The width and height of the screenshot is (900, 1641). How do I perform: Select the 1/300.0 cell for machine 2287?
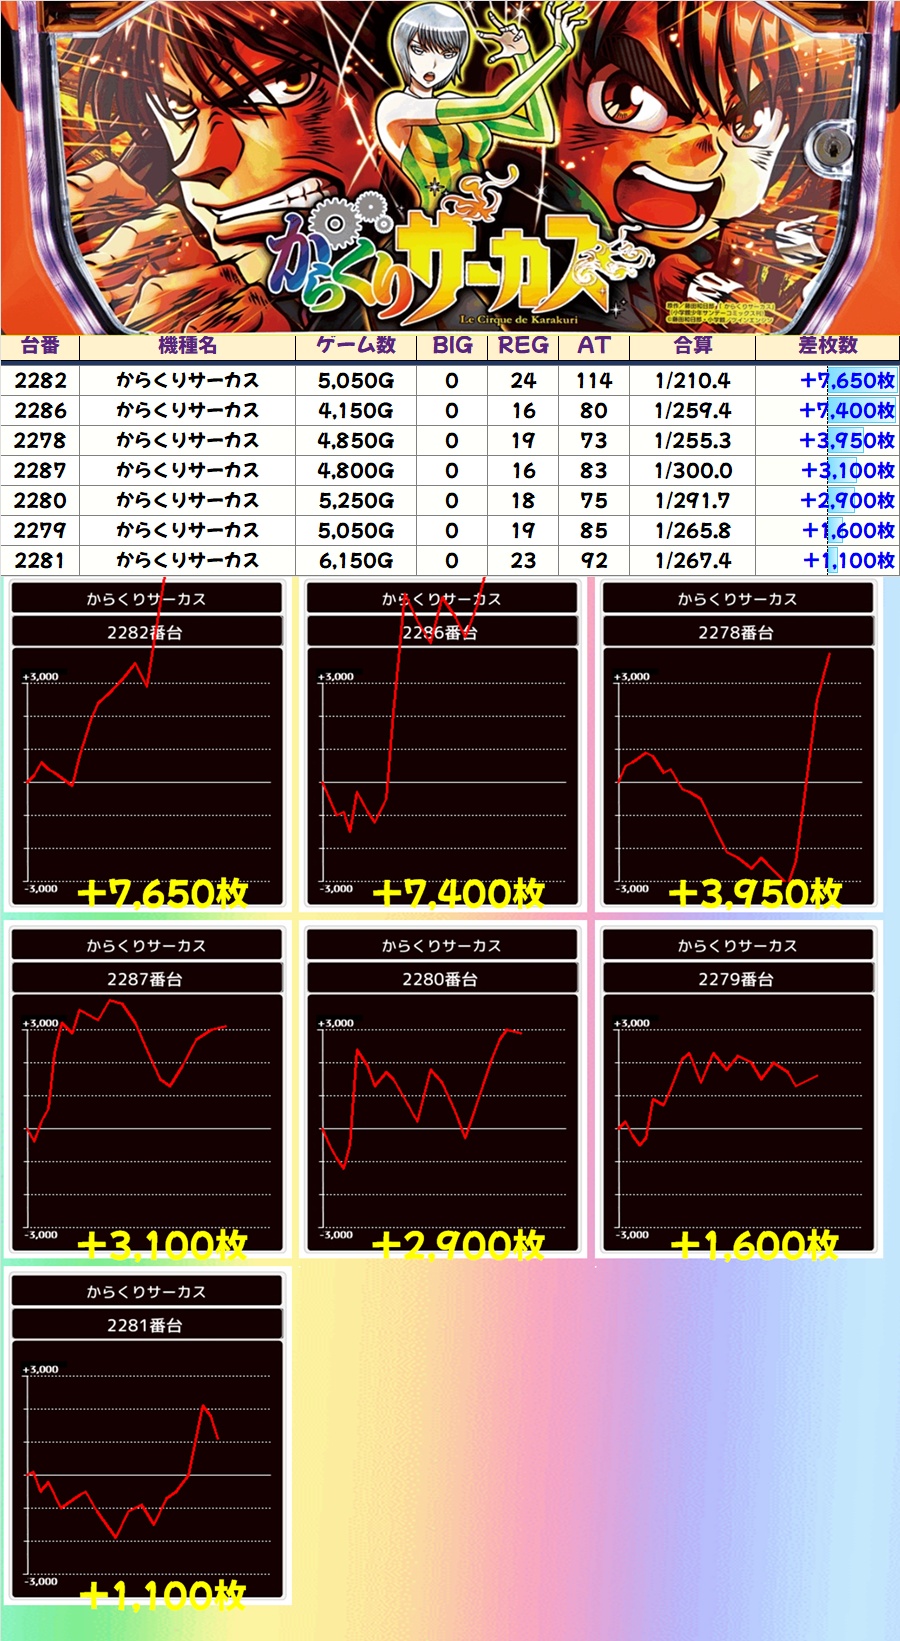692,471
